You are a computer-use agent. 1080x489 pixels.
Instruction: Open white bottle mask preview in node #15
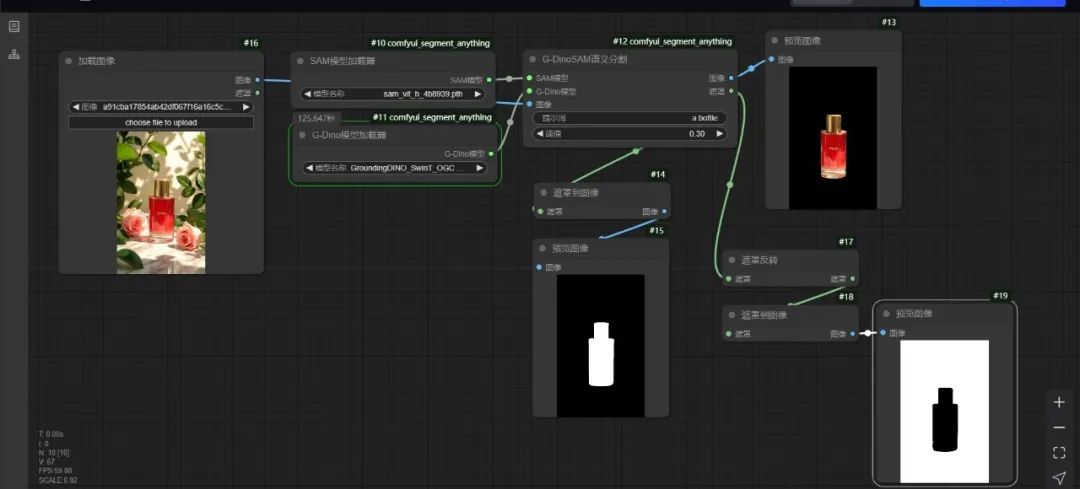pos(601,346)
